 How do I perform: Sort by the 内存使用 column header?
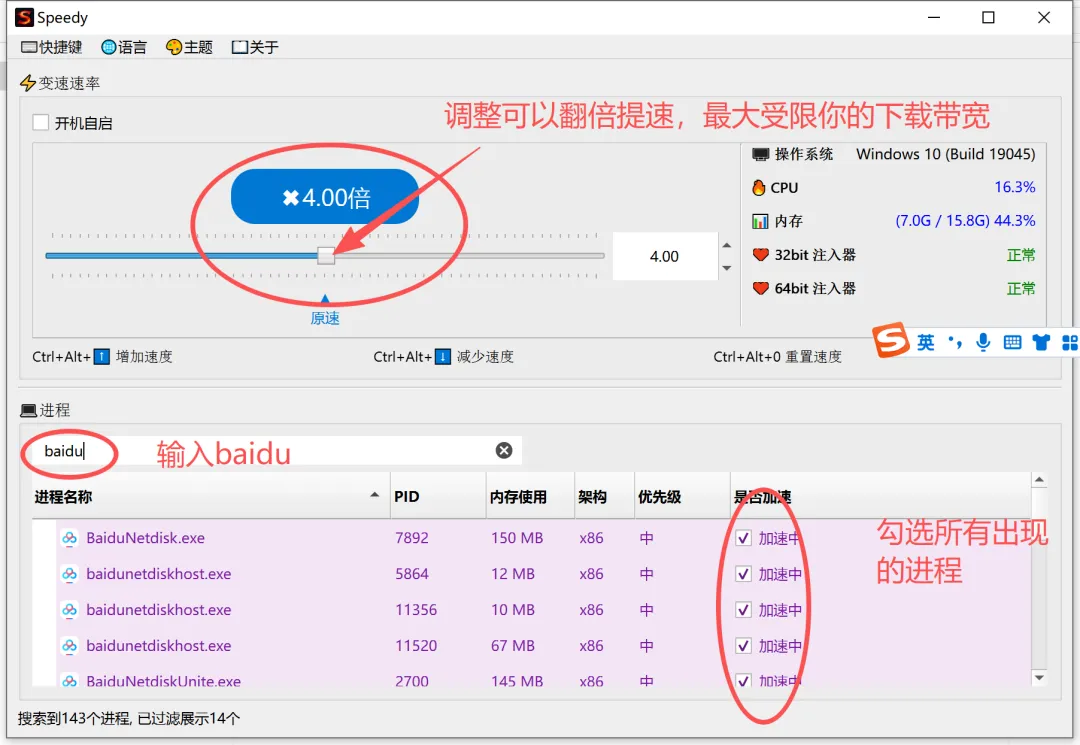click(x=530, y=496)
